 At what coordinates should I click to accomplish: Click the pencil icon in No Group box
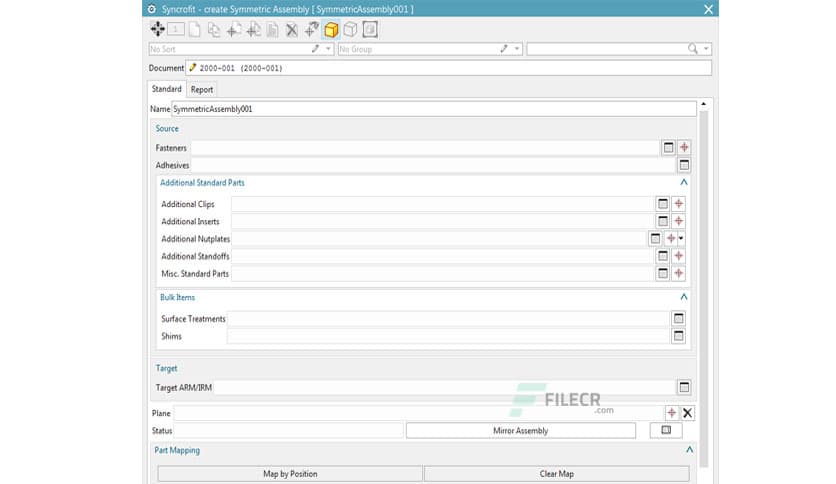[504, 49]
